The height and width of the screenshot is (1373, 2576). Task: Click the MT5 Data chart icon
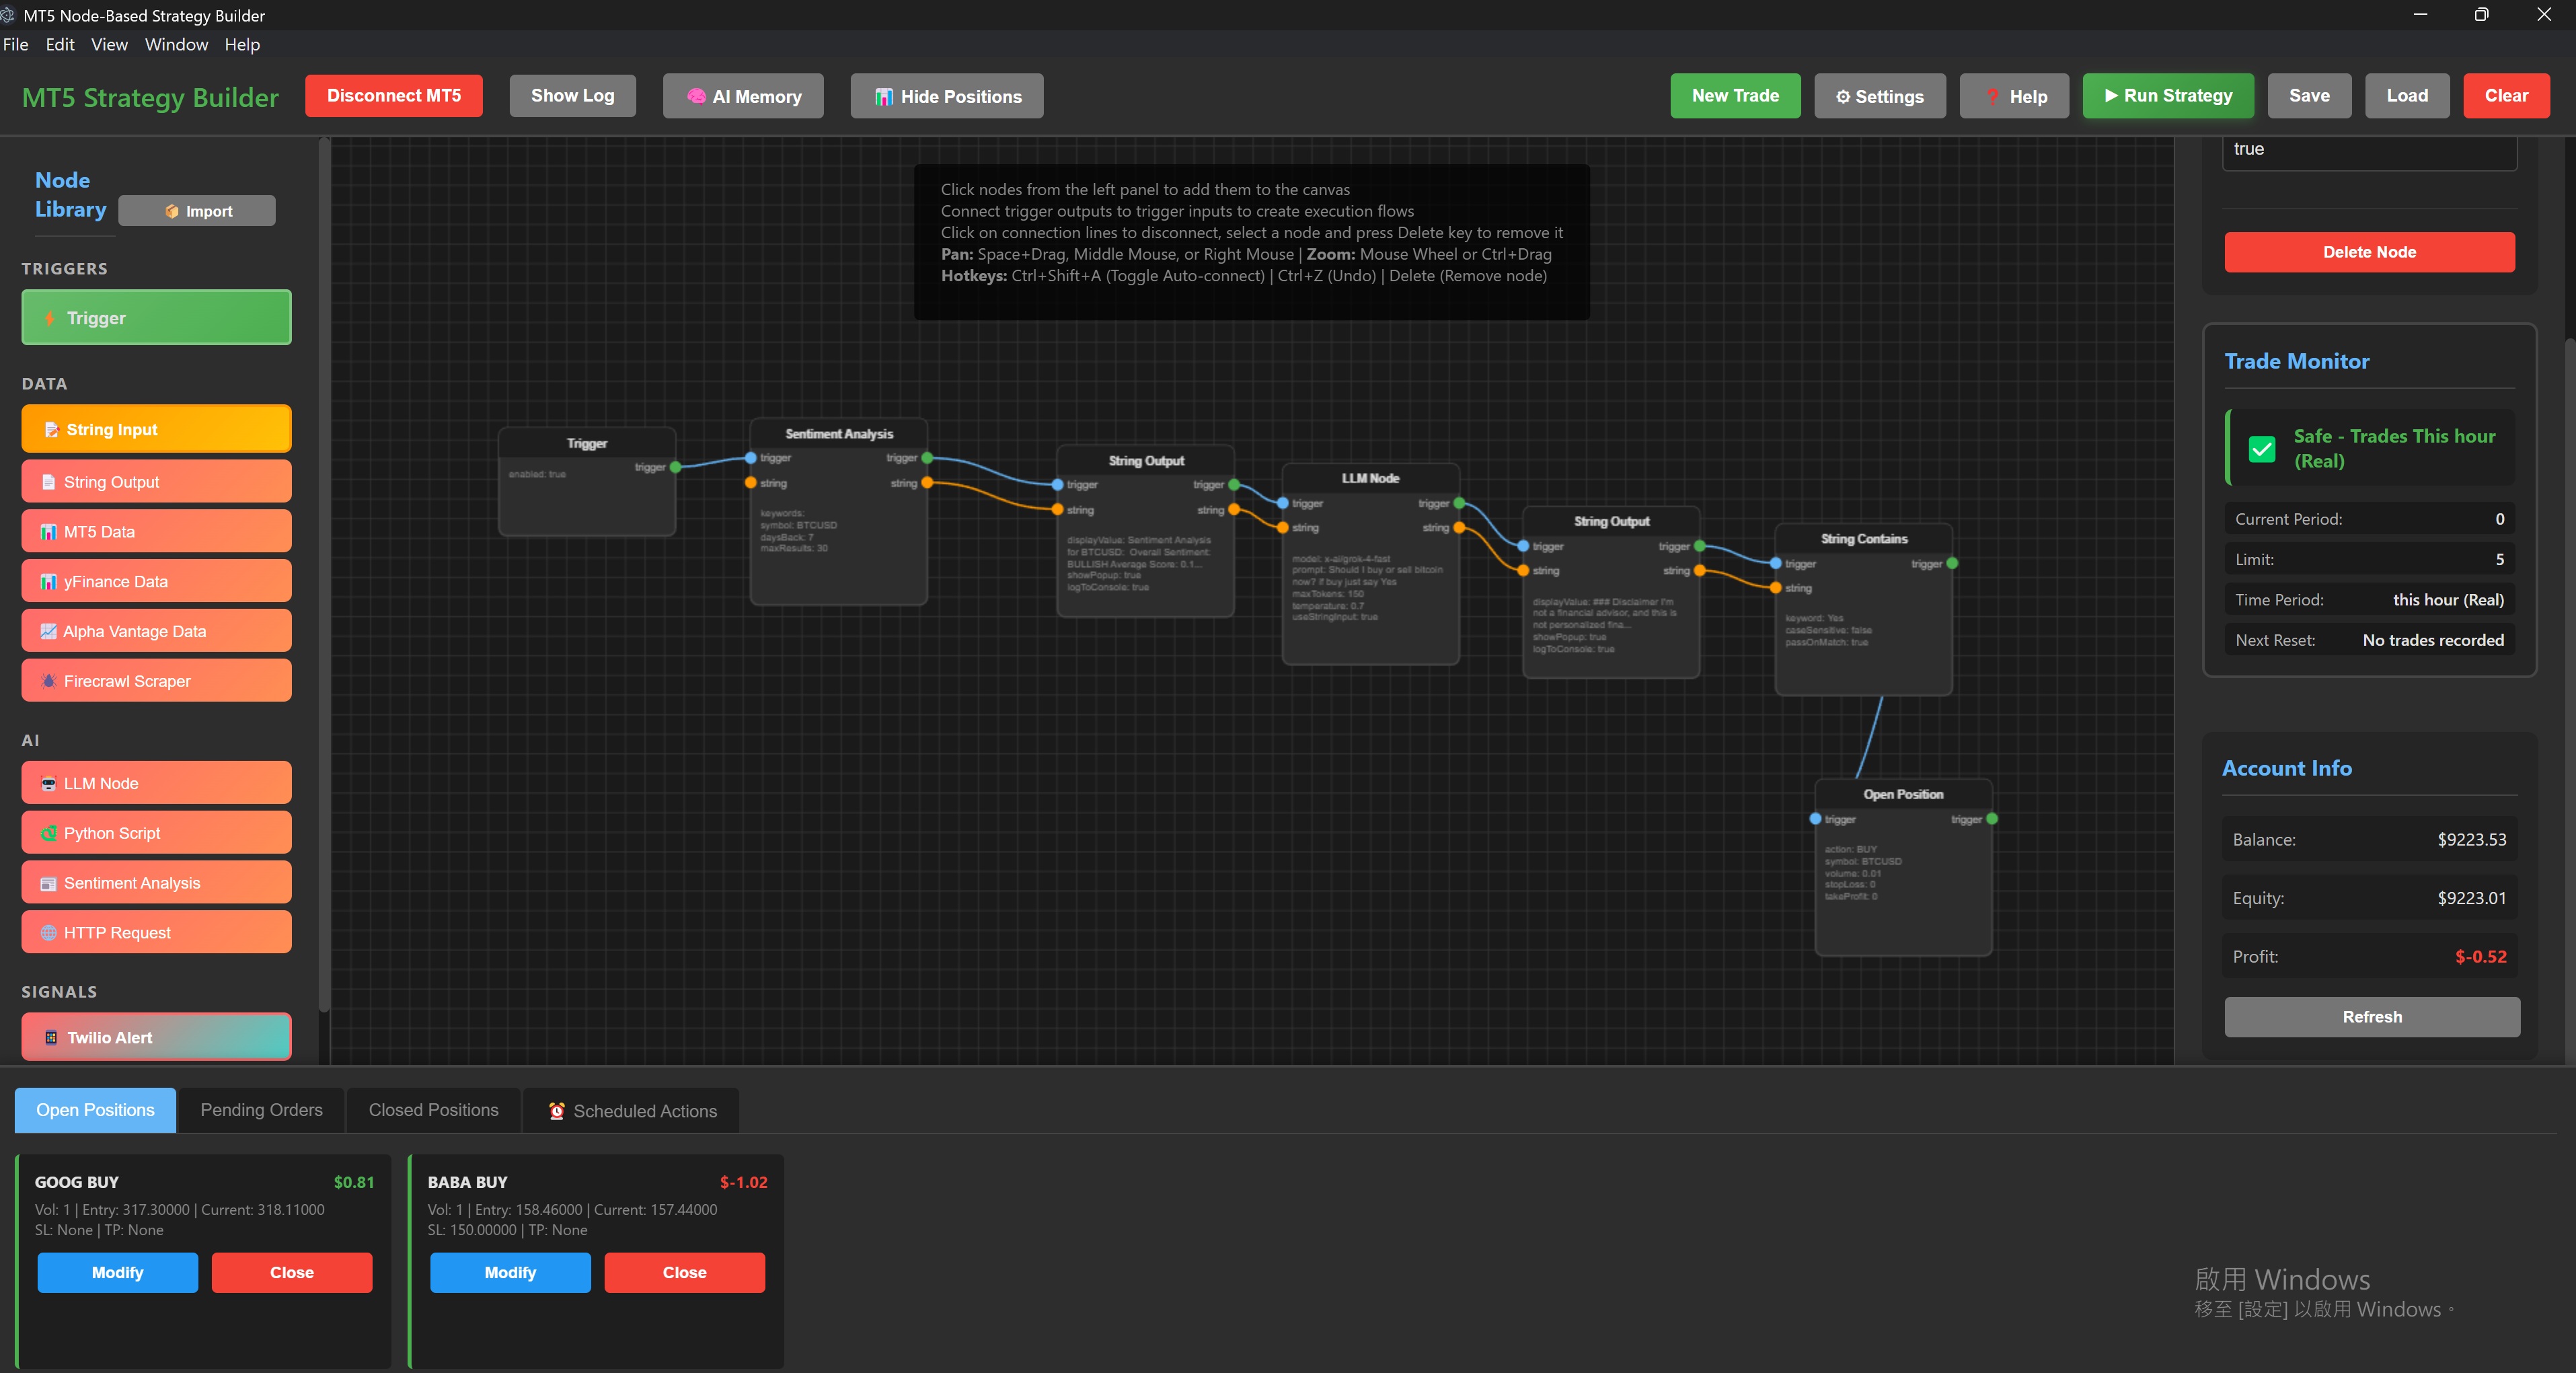tap(48, 532)
